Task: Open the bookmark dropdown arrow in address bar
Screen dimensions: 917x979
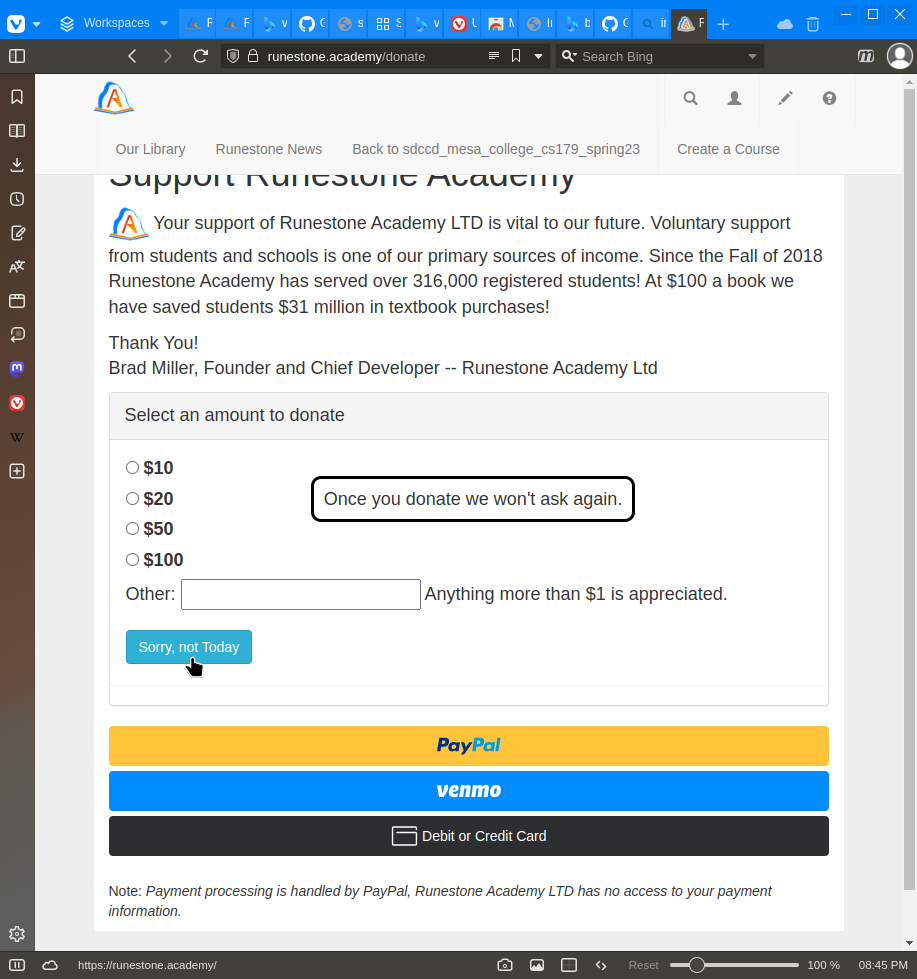Action: (538, 56)
